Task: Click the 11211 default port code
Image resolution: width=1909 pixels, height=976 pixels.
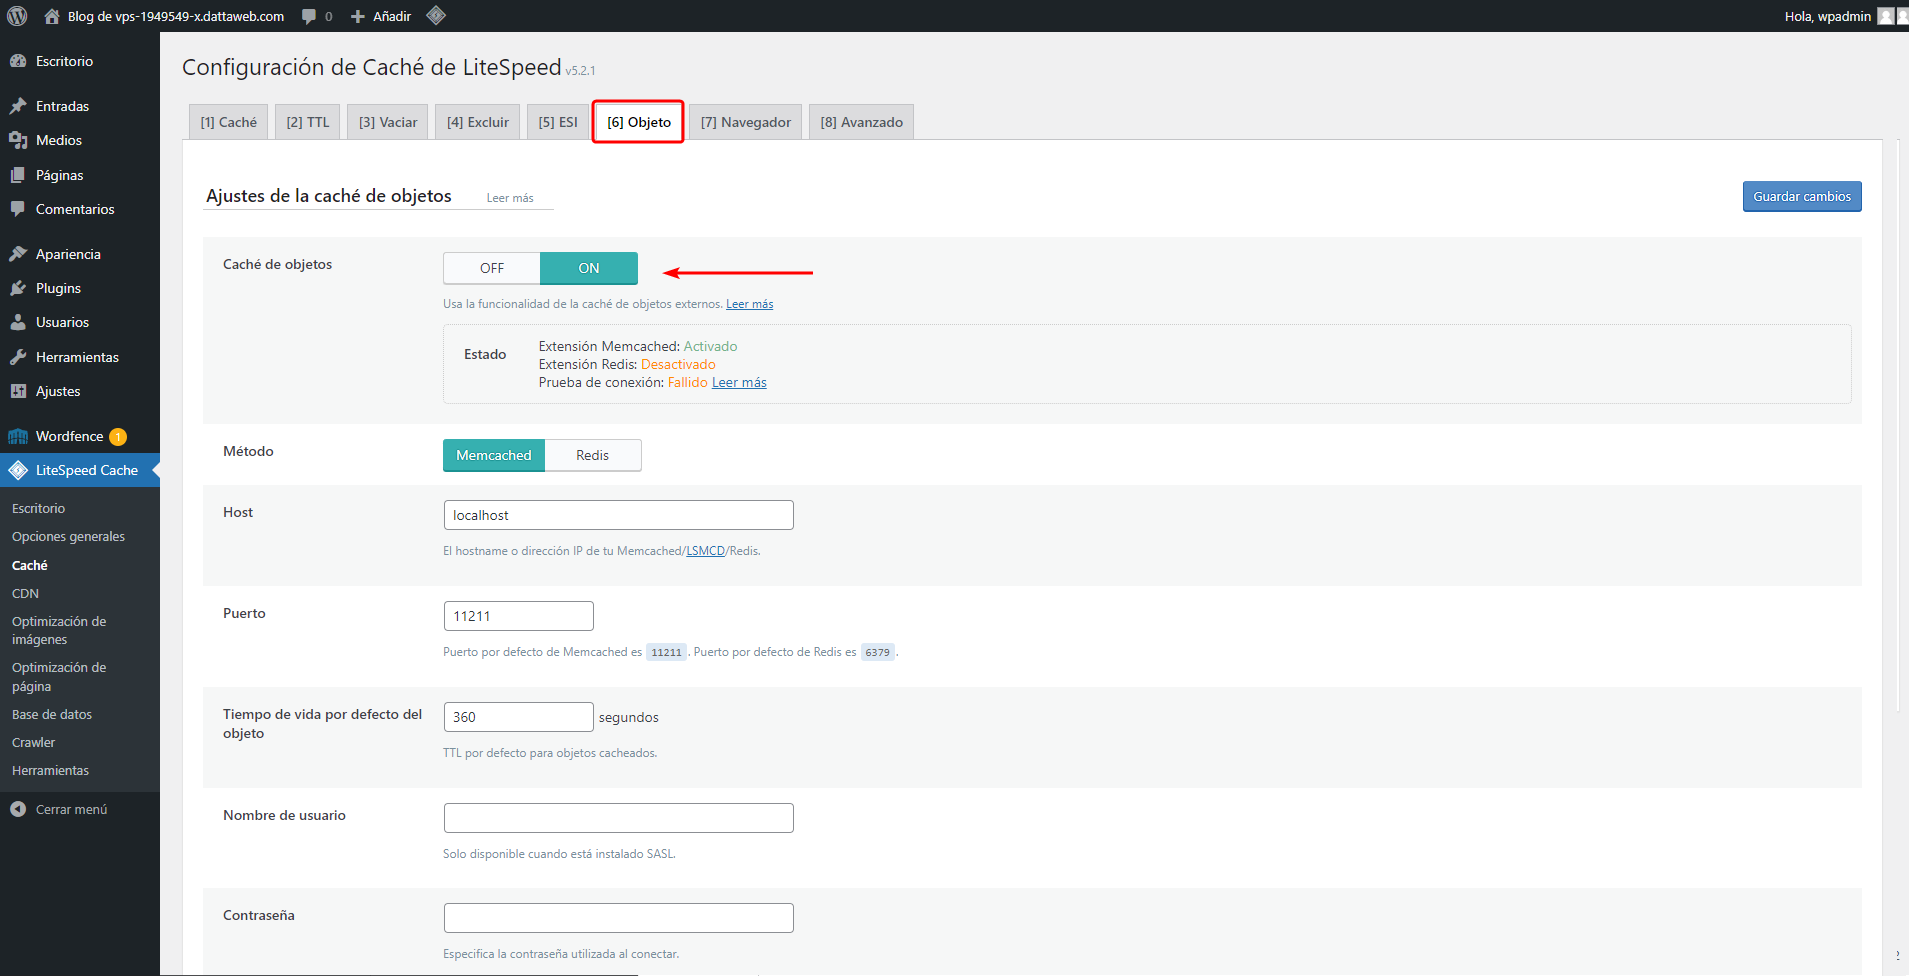Action: (666, 652)
